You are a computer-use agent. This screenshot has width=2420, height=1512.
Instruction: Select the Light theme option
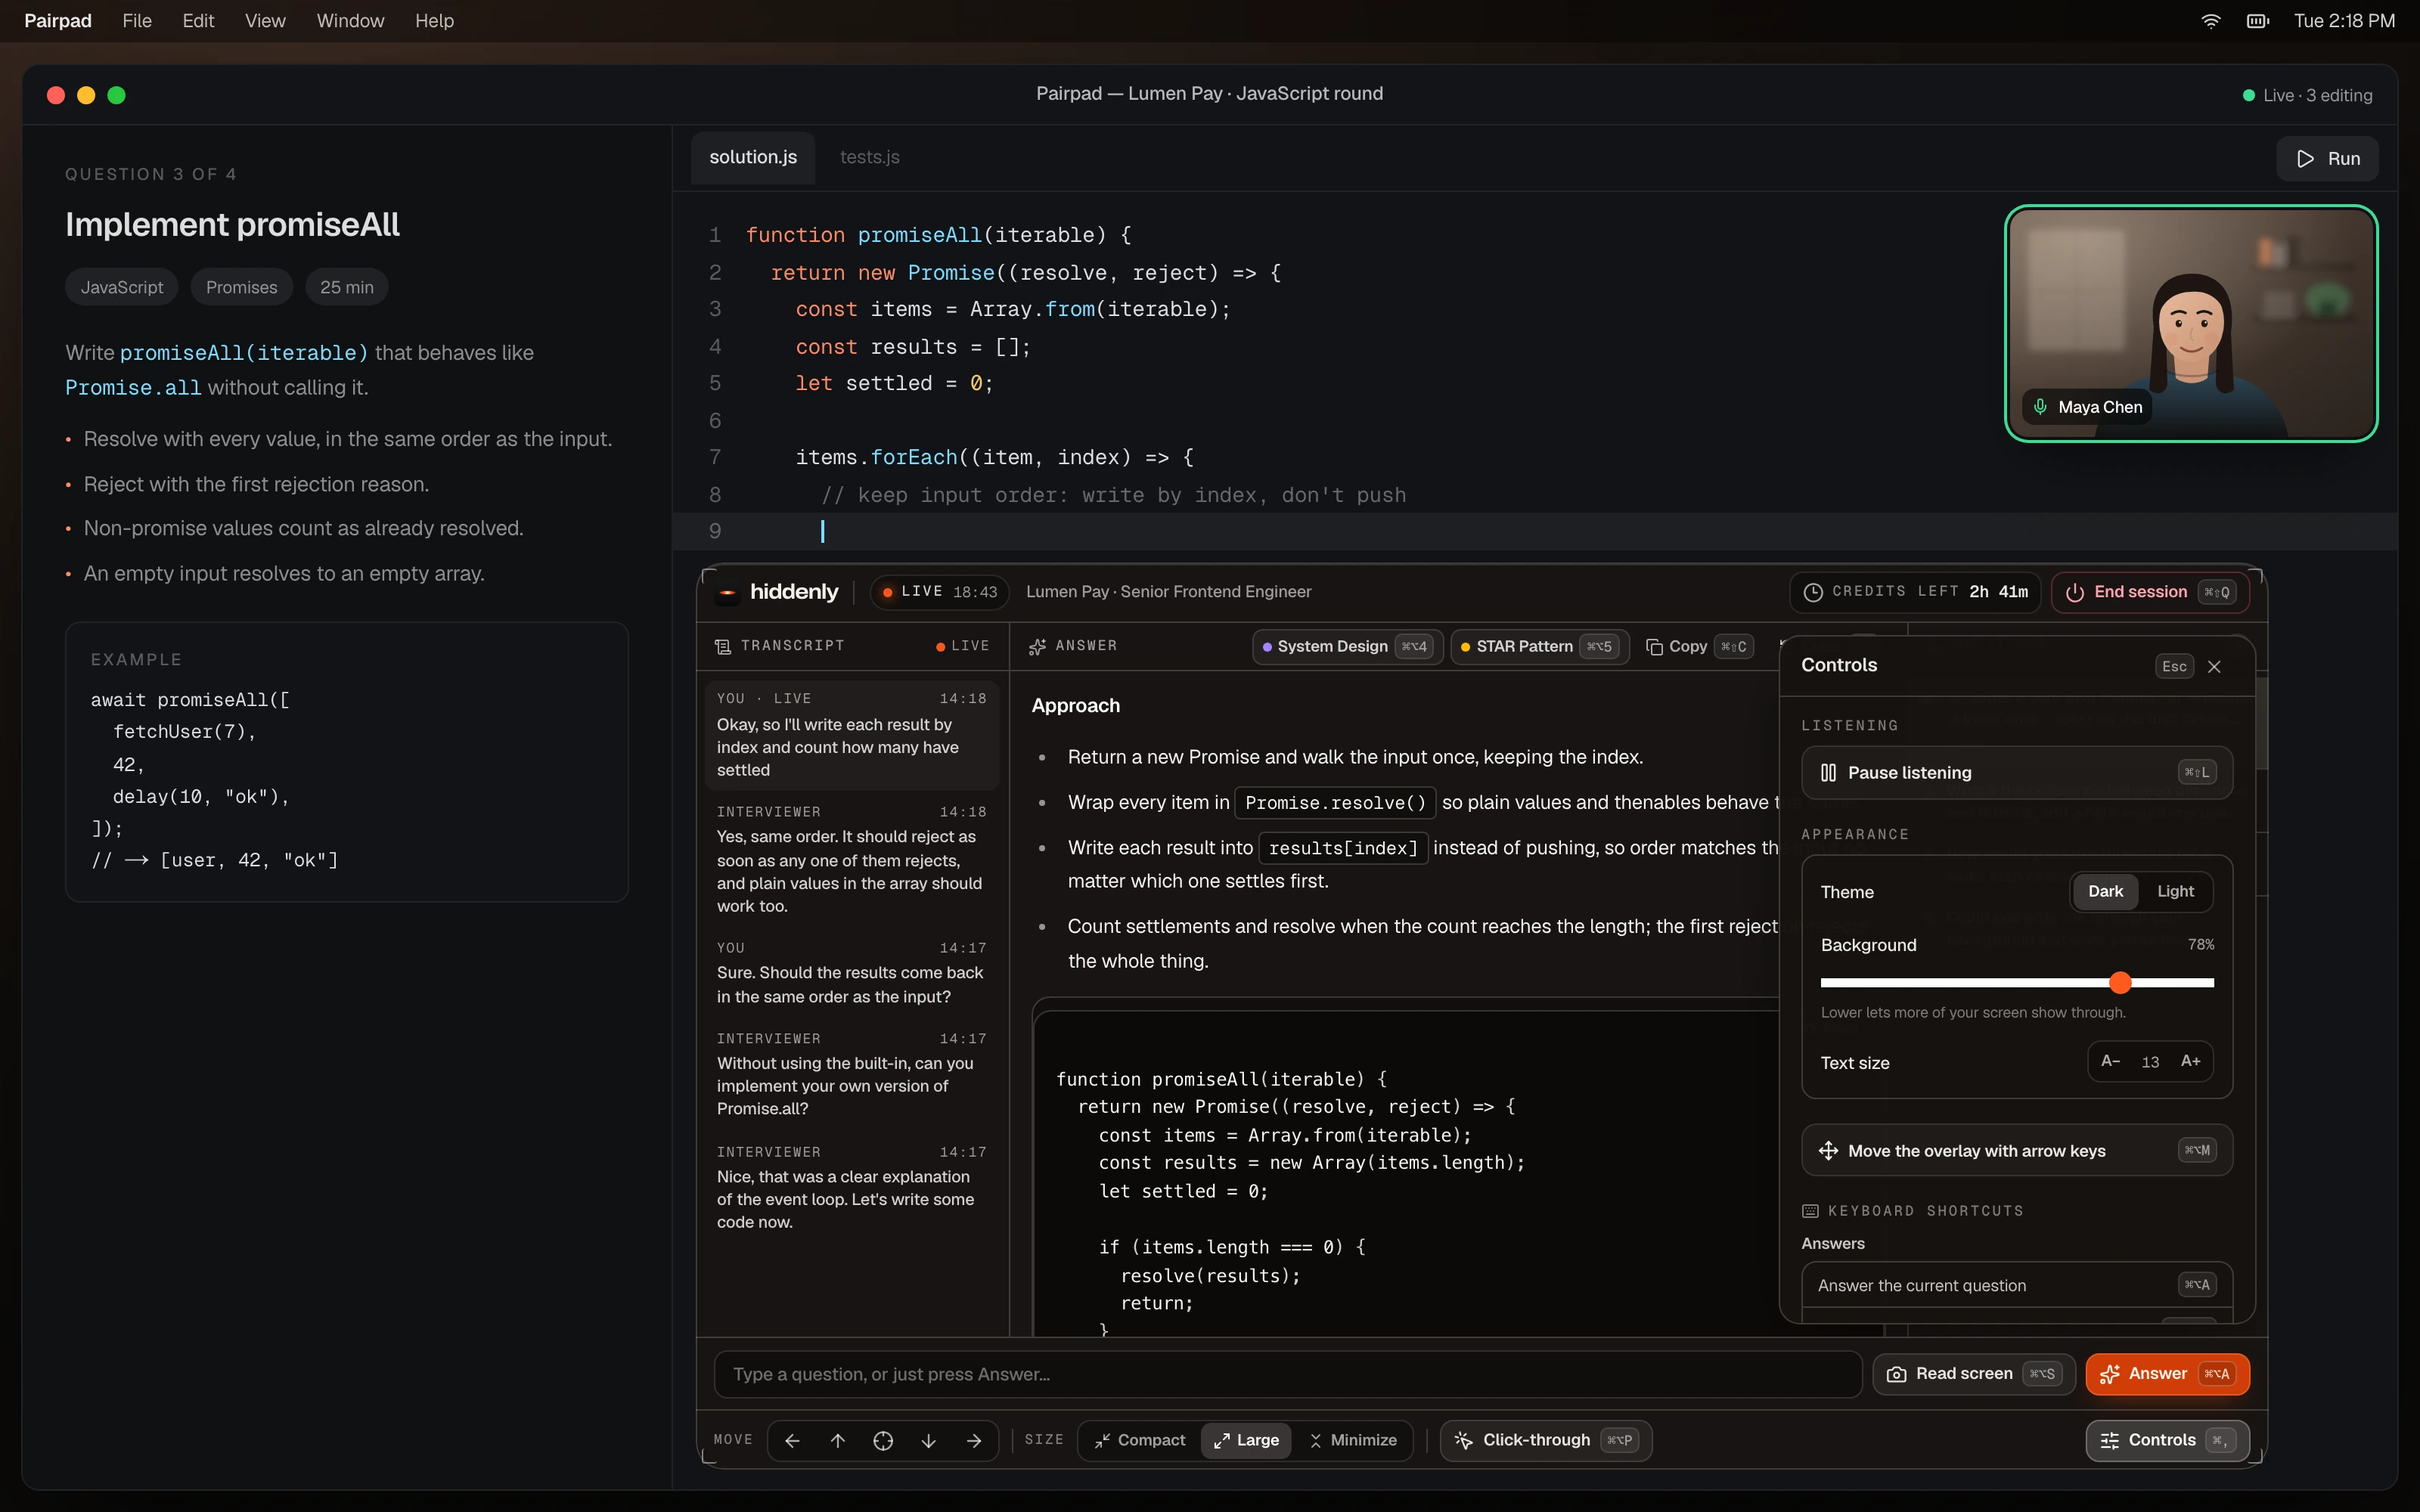coord(2175,891)
